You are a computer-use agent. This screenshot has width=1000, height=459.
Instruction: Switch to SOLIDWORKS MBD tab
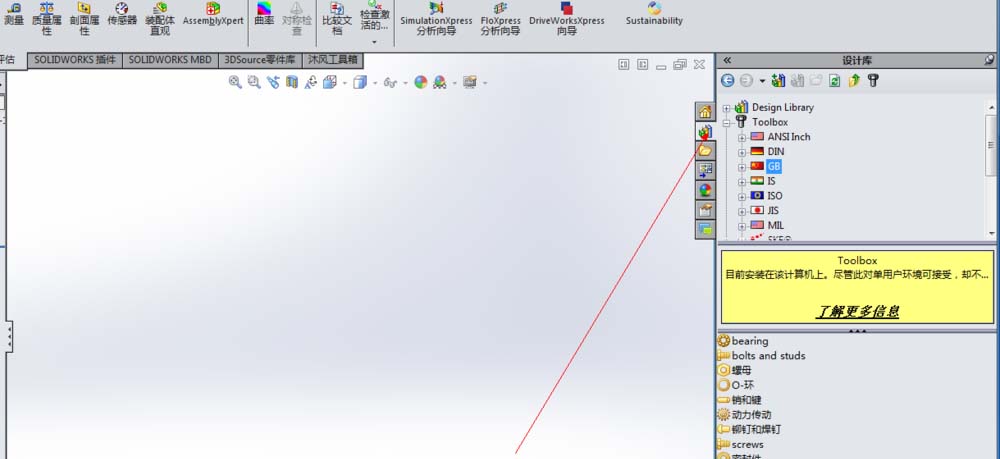pos(170,61)
